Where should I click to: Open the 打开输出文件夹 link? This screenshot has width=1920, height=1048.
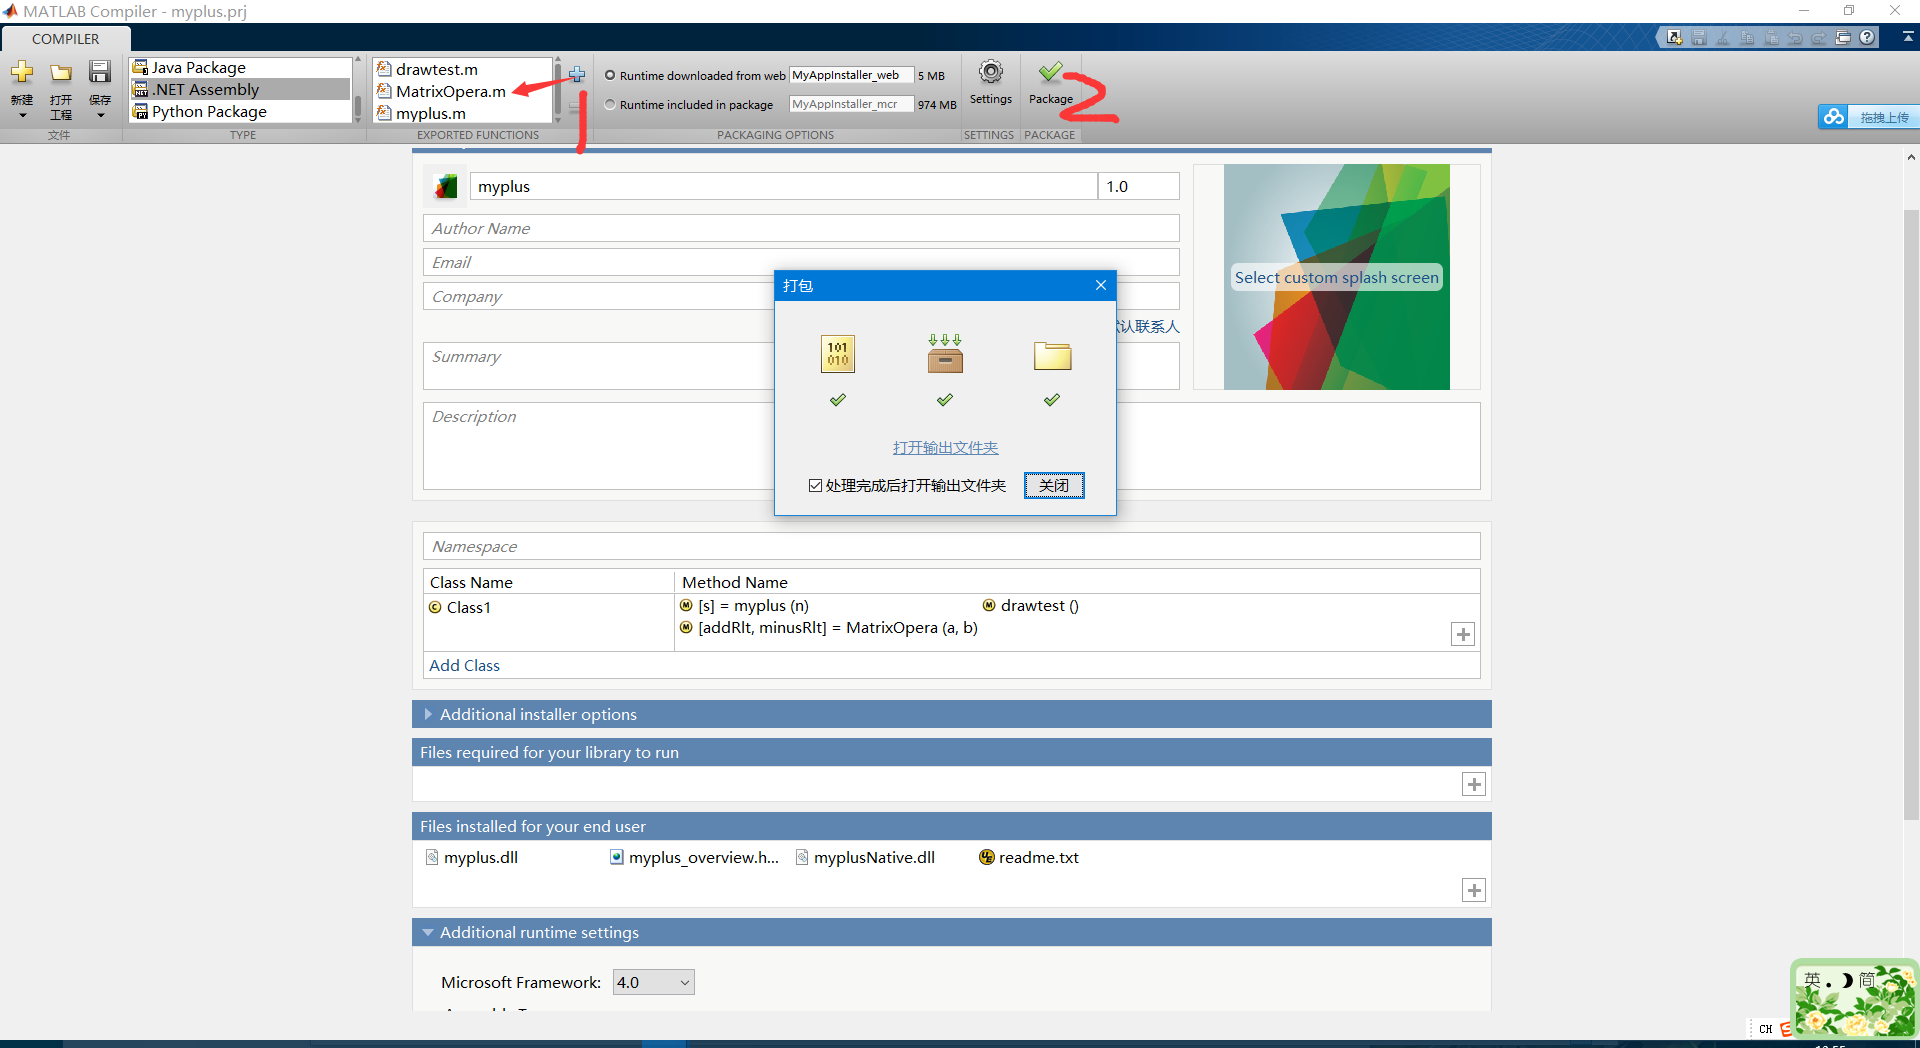point(945,447)
